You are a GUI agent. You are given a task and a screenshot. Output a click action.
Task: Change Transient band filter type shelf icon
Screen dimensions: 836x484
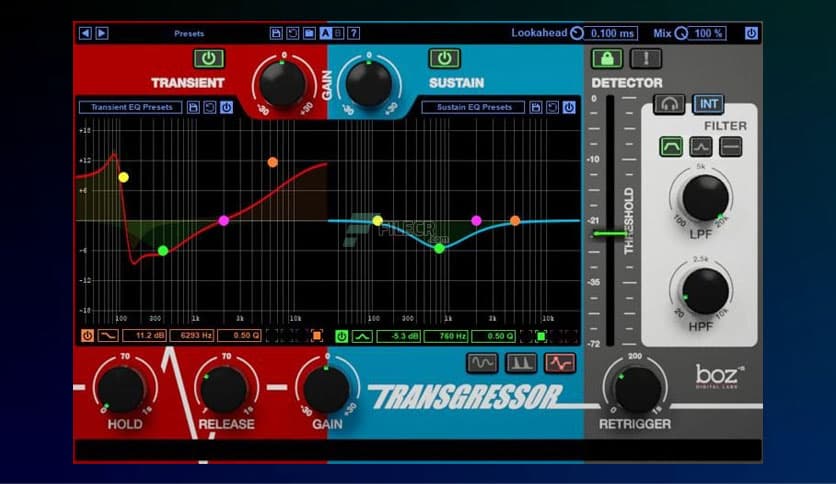tap(108, 336)
